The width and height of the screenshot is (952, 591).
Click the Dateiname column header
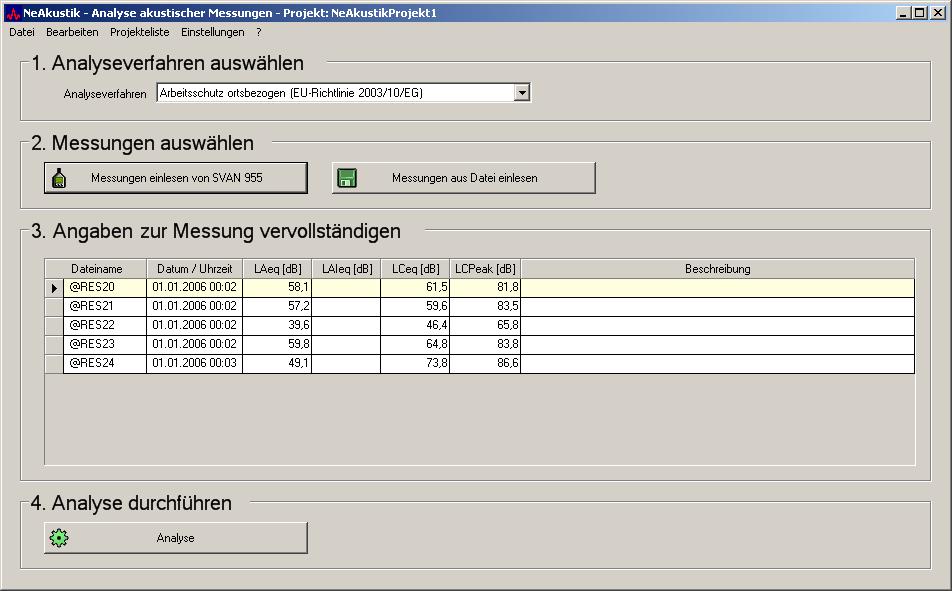point(96,269)
